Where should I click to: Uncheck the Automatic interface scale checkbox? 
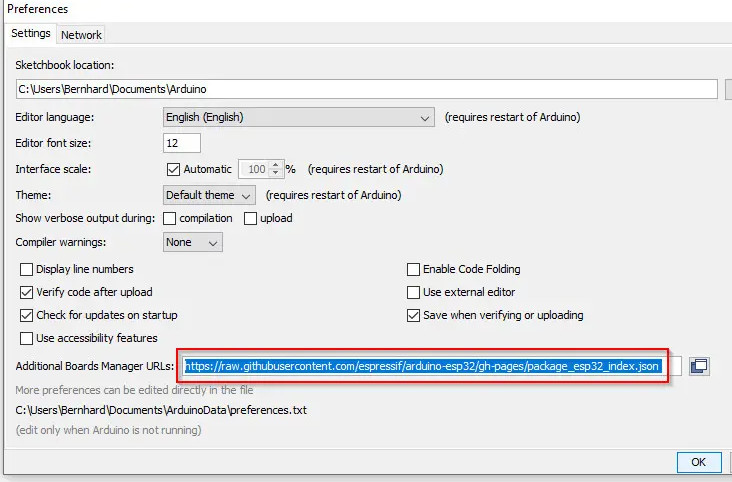click(x=173, y=169)
